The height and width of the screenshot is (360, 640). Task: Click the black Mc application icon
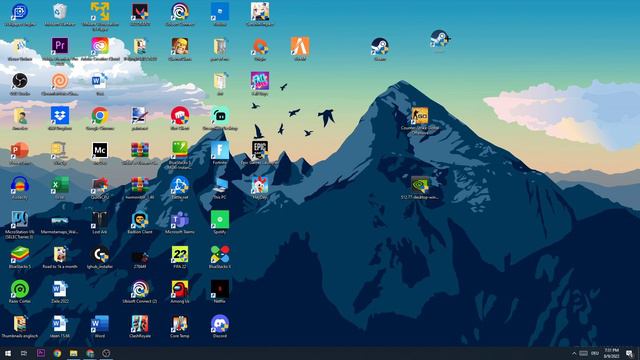(100, 150)
